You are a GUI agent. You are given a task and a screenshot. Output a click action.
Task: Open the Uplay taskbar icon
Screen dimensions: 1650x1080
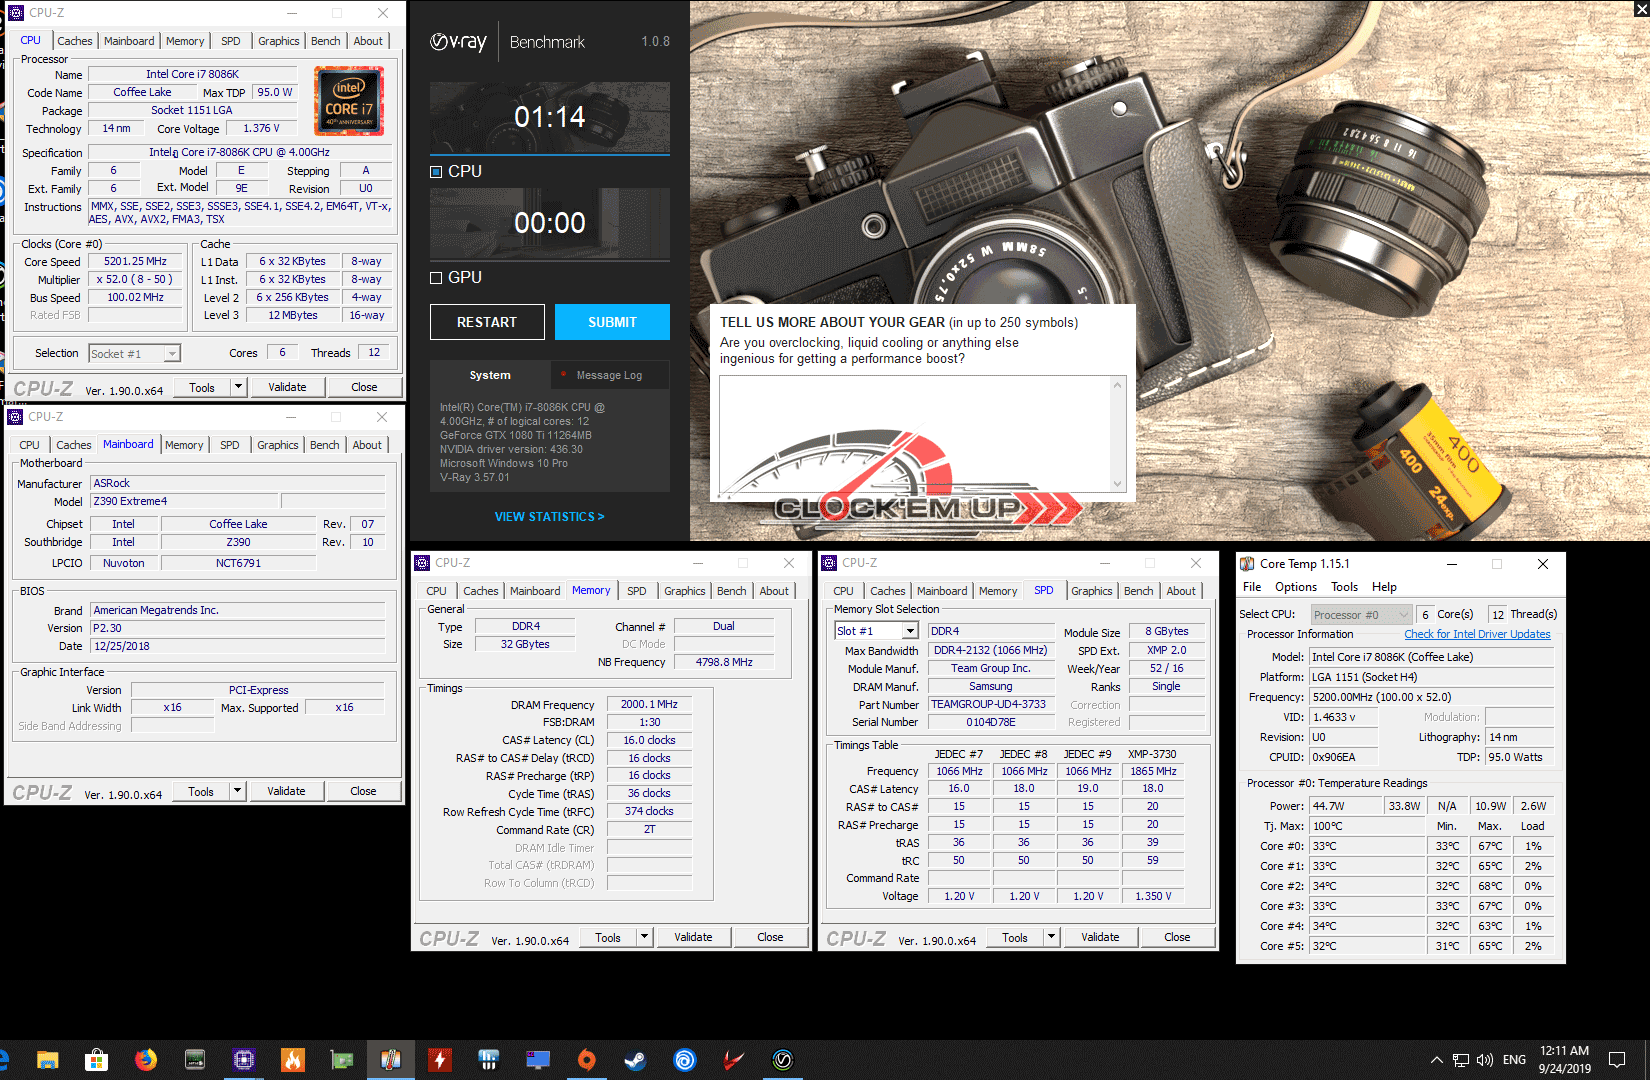click(685, 1059)
